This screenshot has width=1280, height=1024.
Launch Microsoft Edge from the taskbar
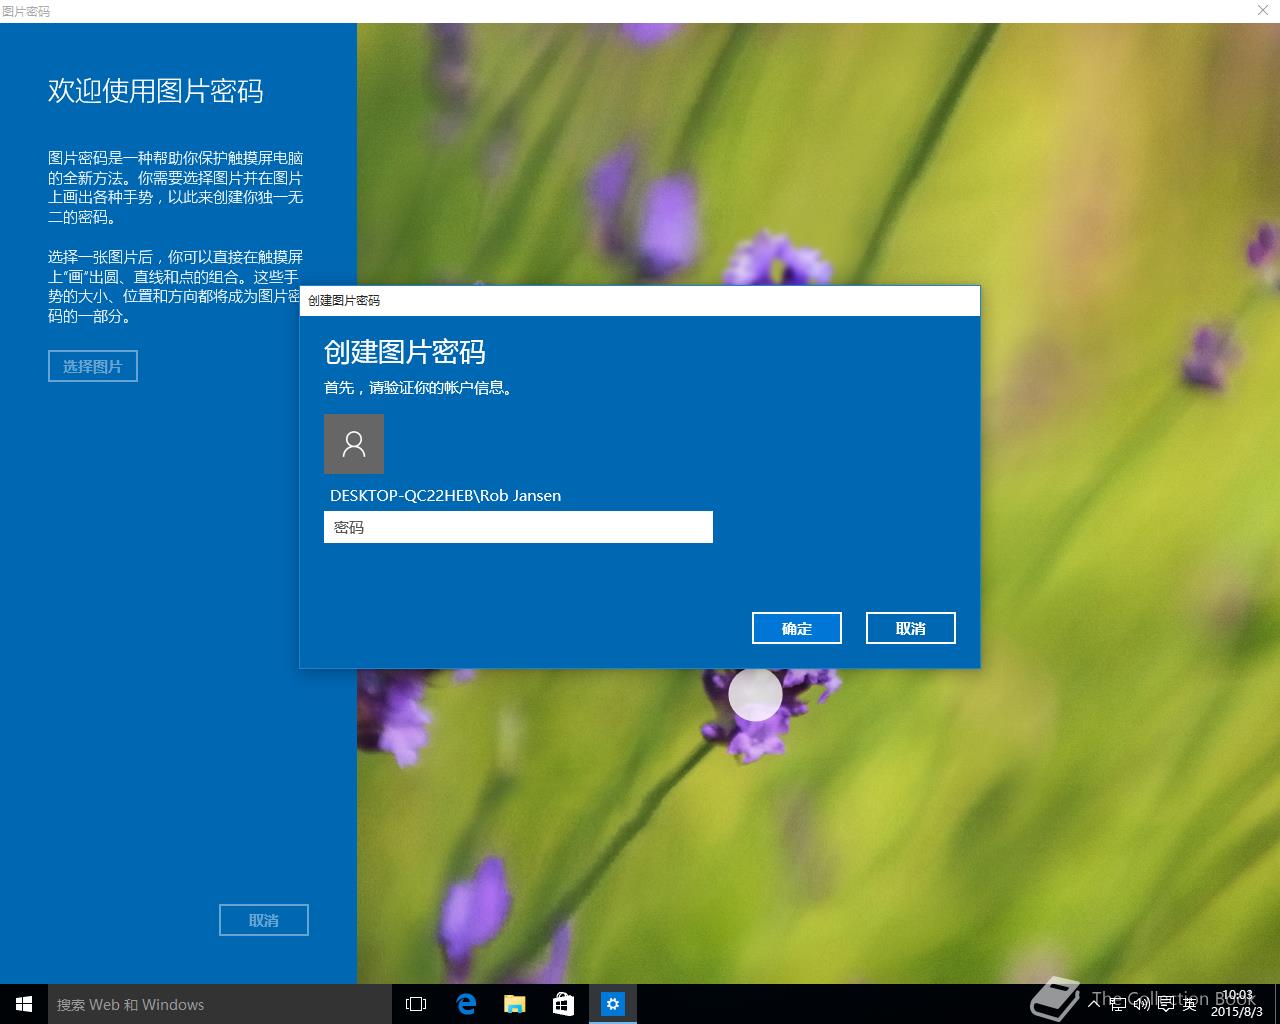coord(465,1004)
